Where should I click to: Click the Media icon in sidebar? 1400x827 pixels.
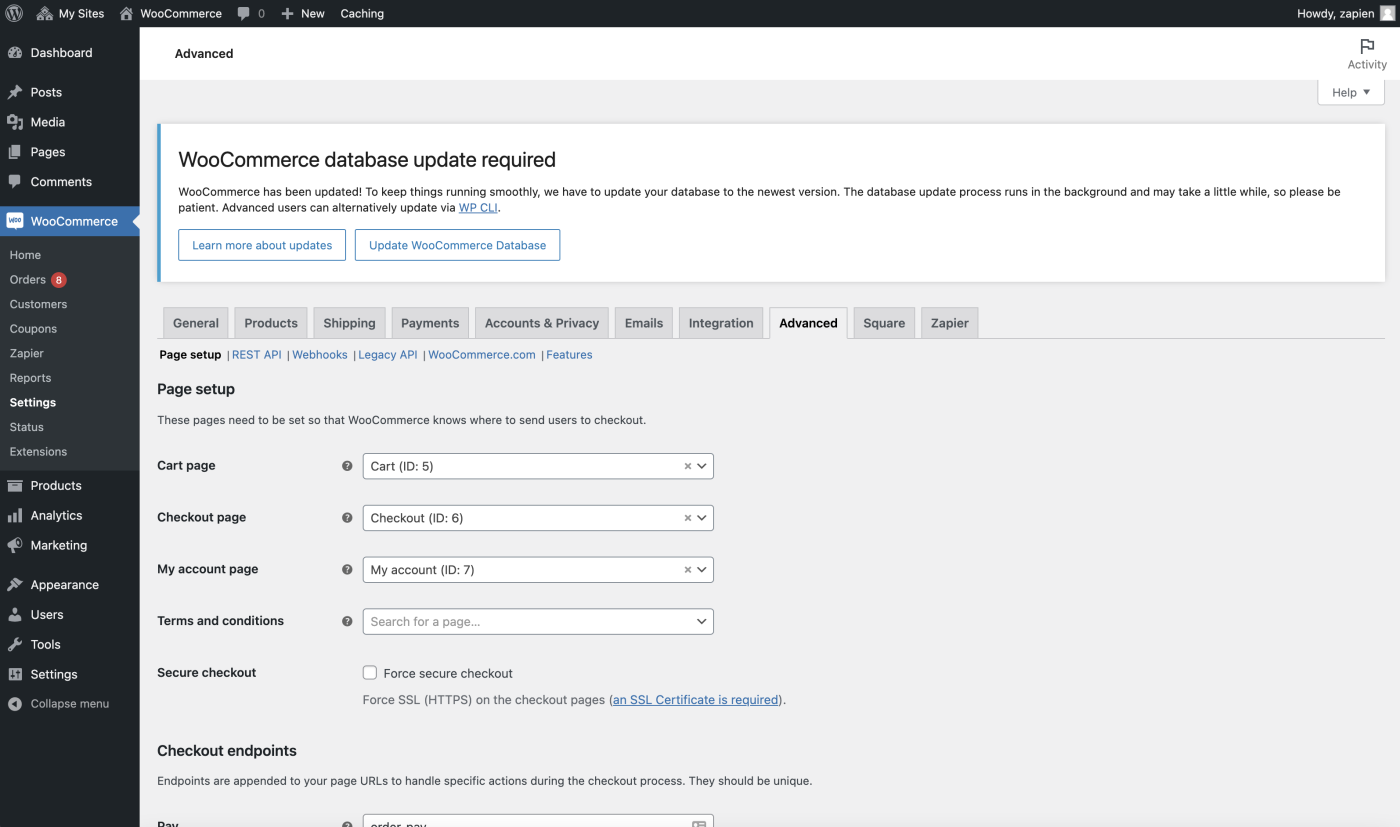click(15, 122)
